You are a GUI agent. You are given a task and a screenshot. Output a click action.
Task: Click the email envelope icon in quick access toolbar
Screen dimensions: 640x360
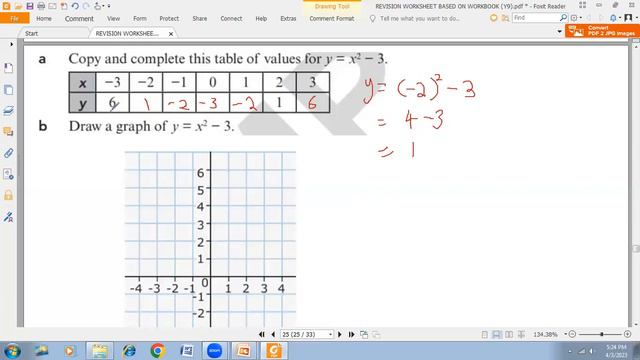click(52, 6)
